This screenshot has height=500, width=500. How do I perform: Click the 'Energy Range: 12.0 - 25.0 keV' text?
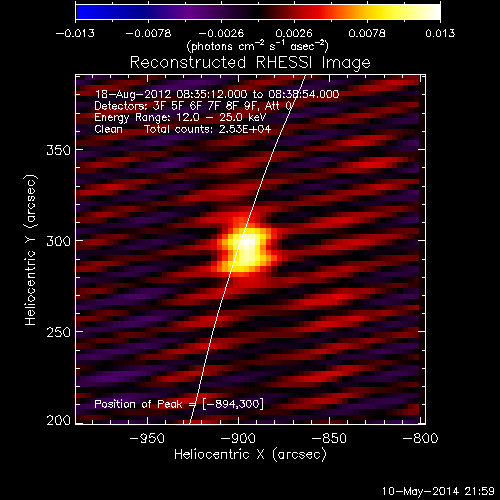coord(180,117)
